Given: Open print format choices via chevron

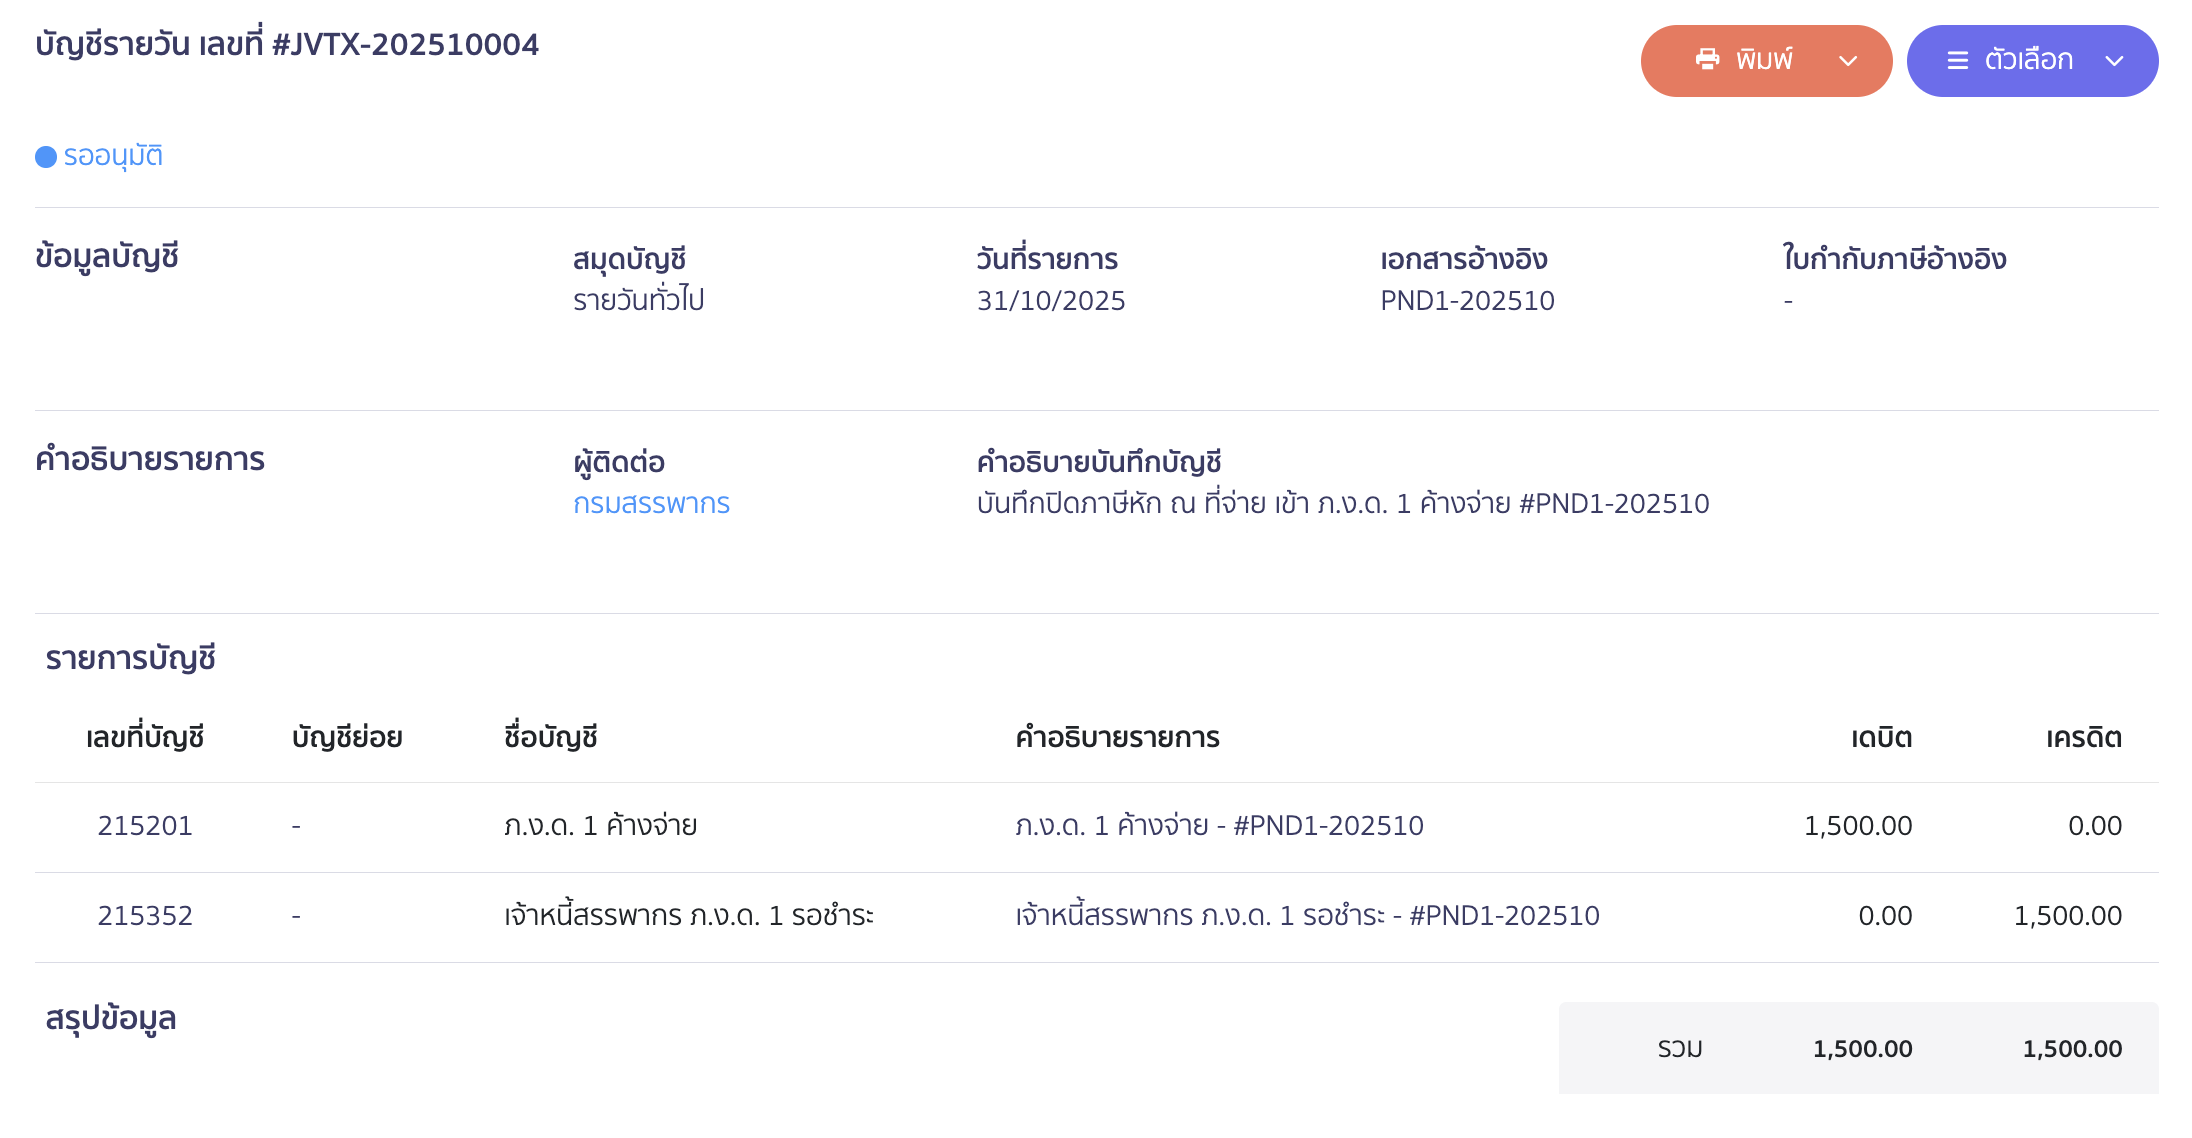Looking at the screenshot, I should pos(1846,60).
